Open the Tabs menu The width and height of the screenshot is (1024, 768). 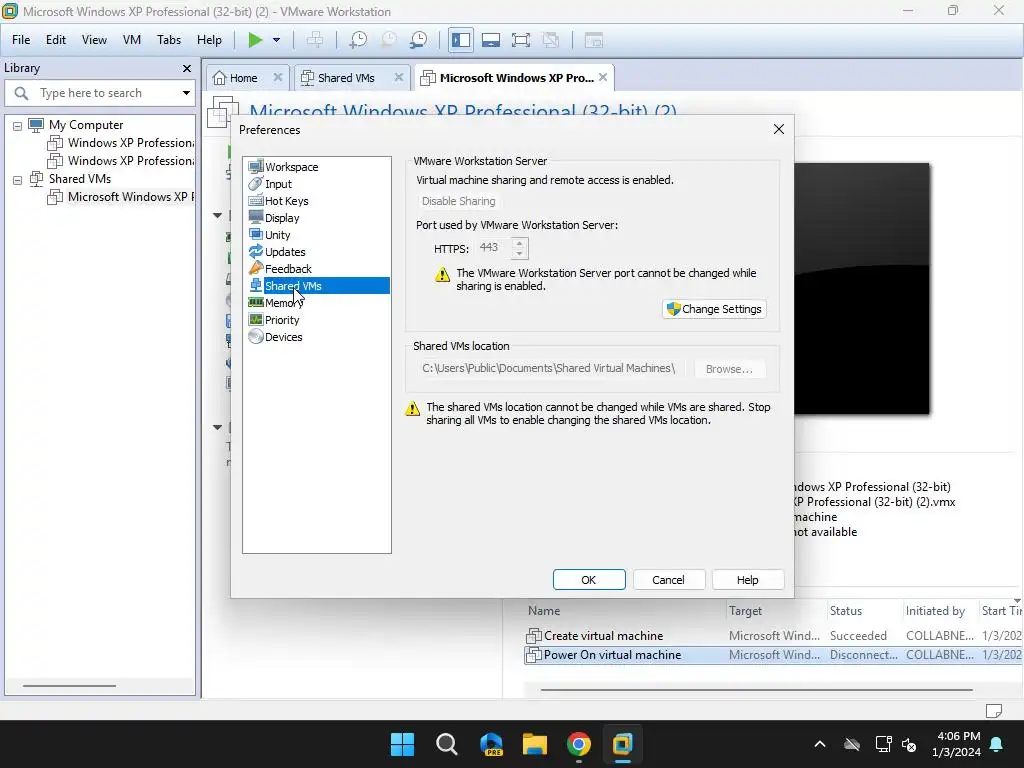(168, 40)
